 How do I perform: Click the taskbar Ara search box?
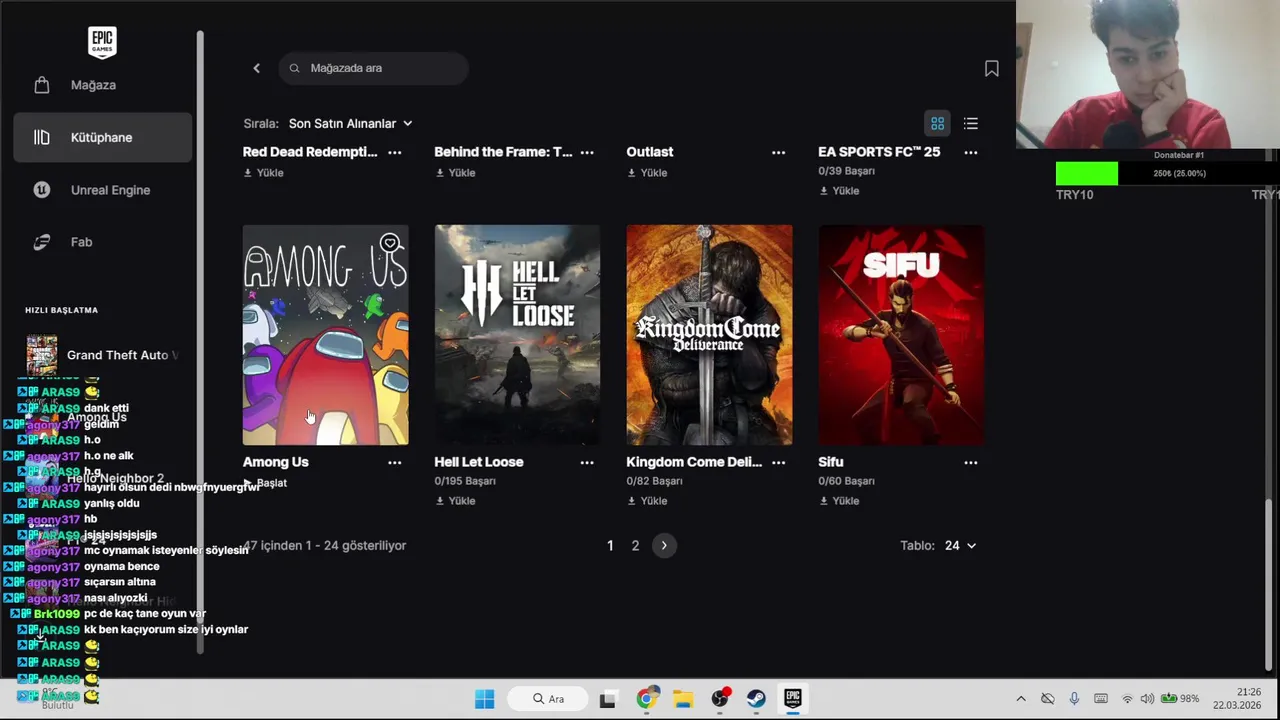point(548,699)
